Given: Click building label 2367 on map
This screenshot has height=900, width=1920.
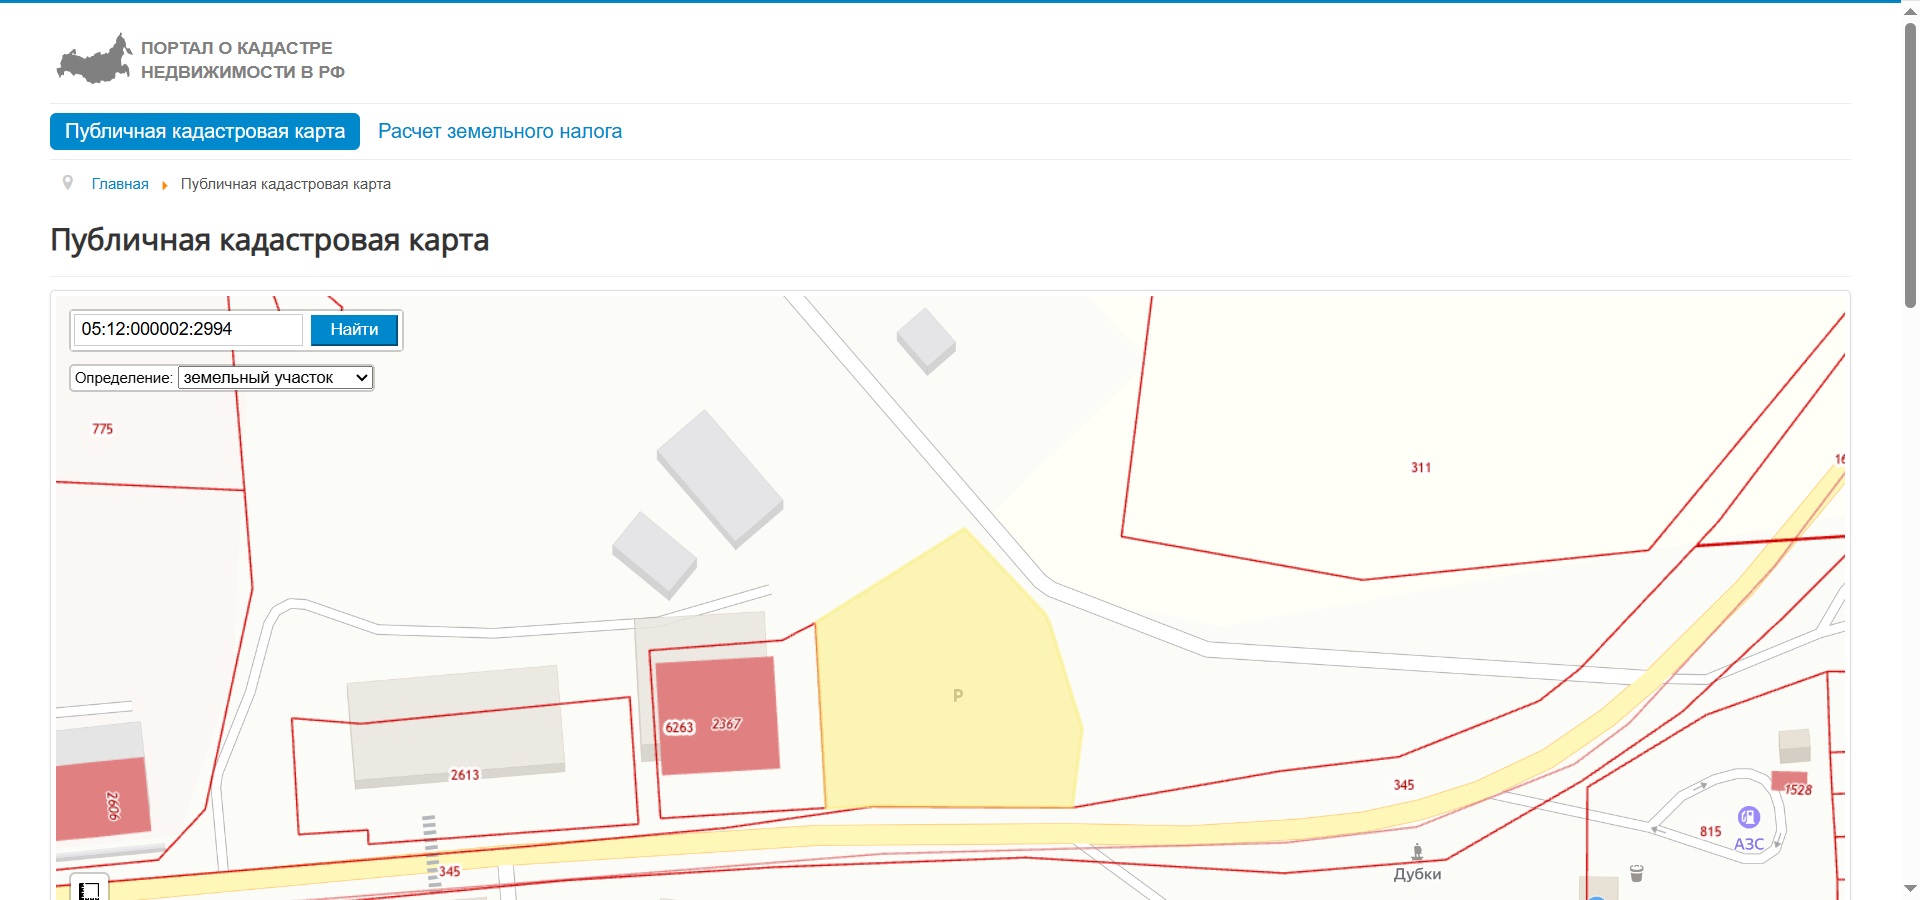Looking at the screenshot, I should point(727,724).
